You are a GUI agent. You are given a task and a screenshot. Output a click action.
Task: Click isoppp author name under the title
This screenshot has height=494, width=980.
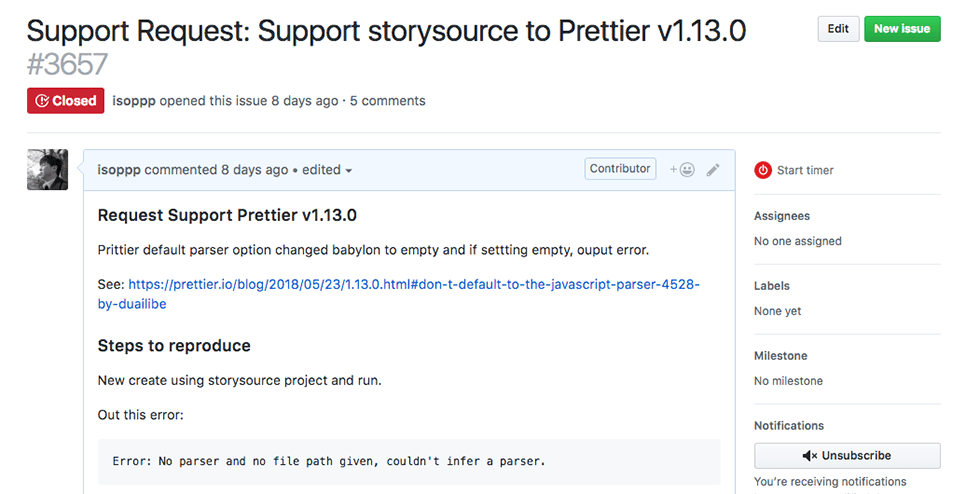134,101
